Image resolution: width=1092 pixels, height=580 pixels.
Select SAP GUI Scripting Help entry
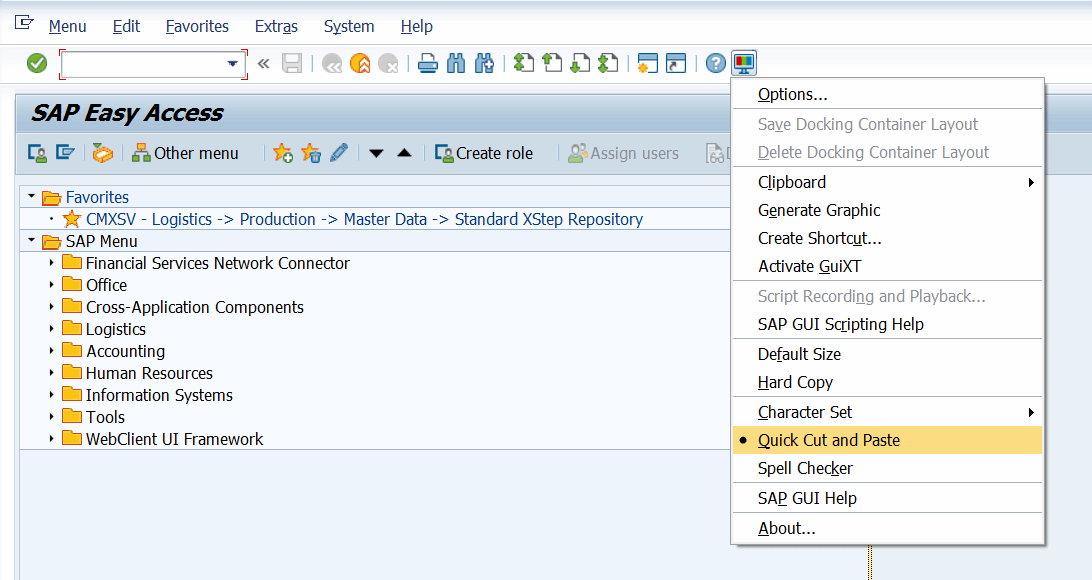coord(887,324)
